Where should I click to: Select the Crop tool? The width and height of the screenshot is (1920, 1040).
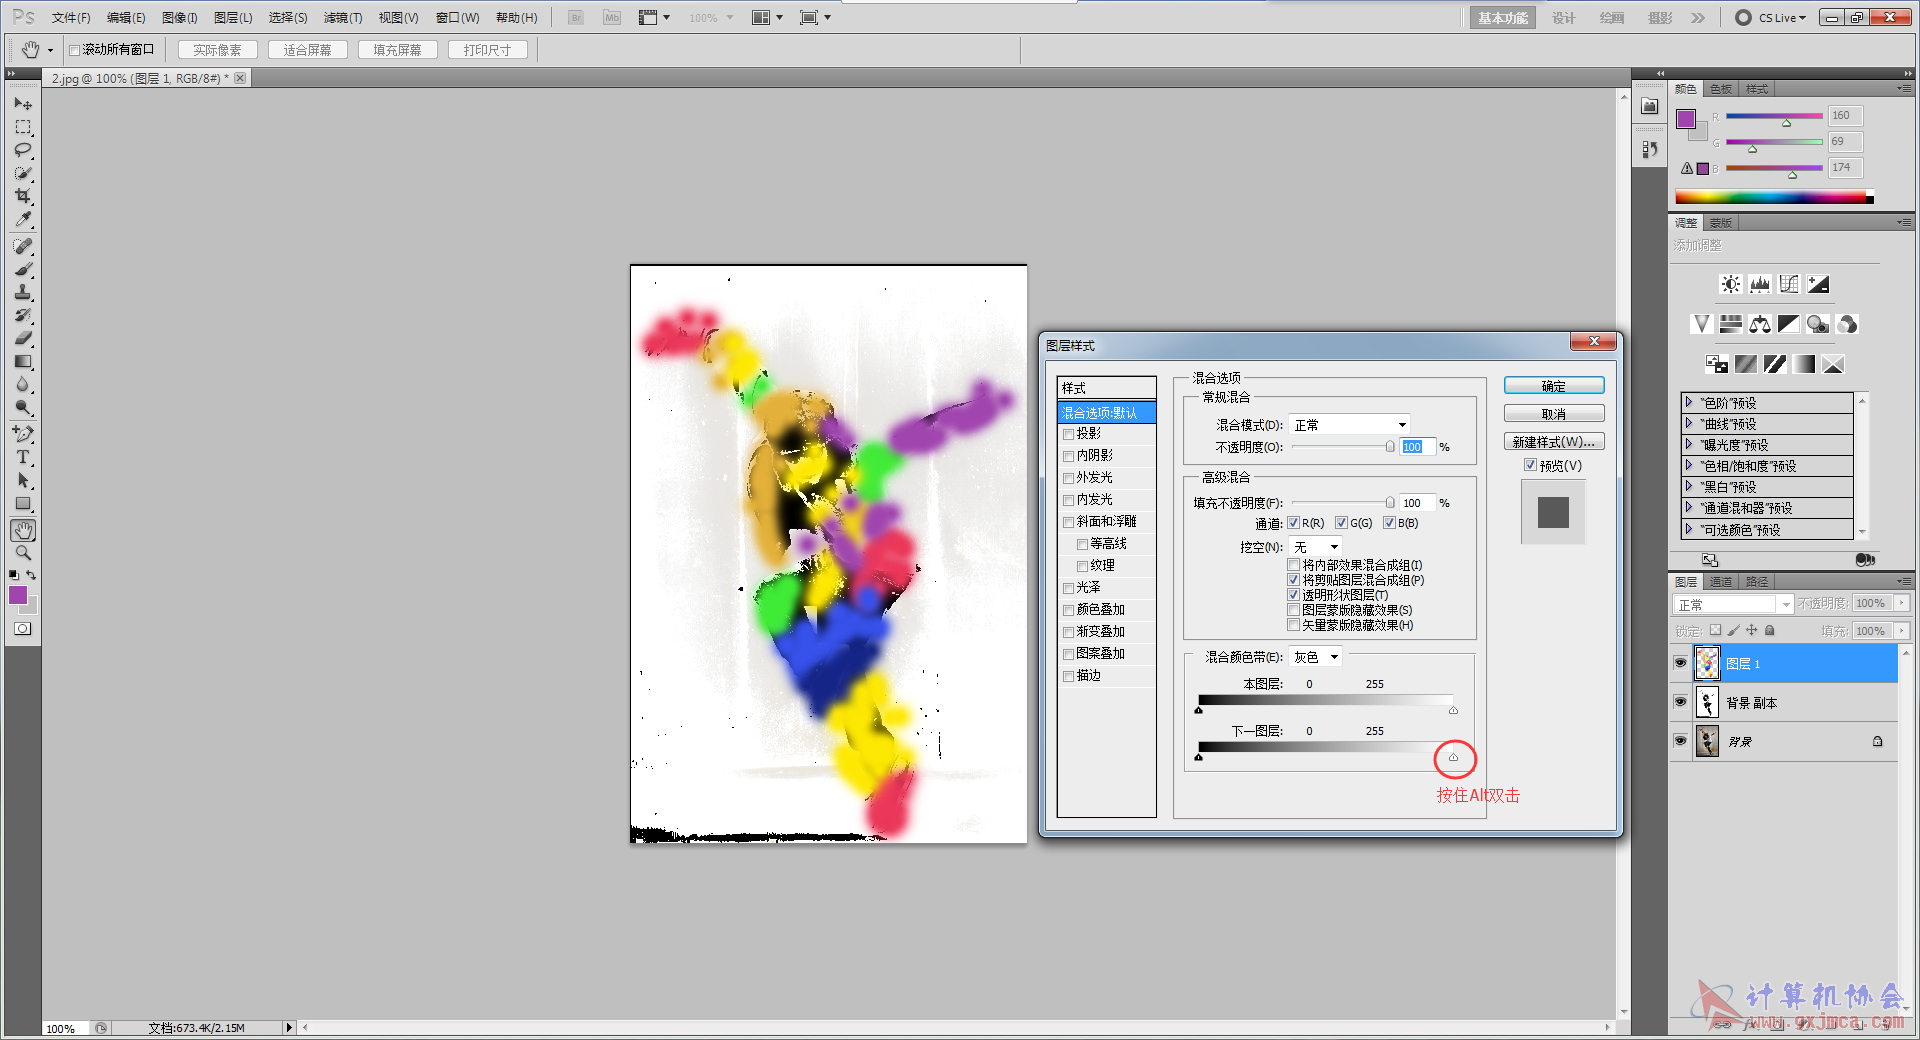tap(23, 196)
